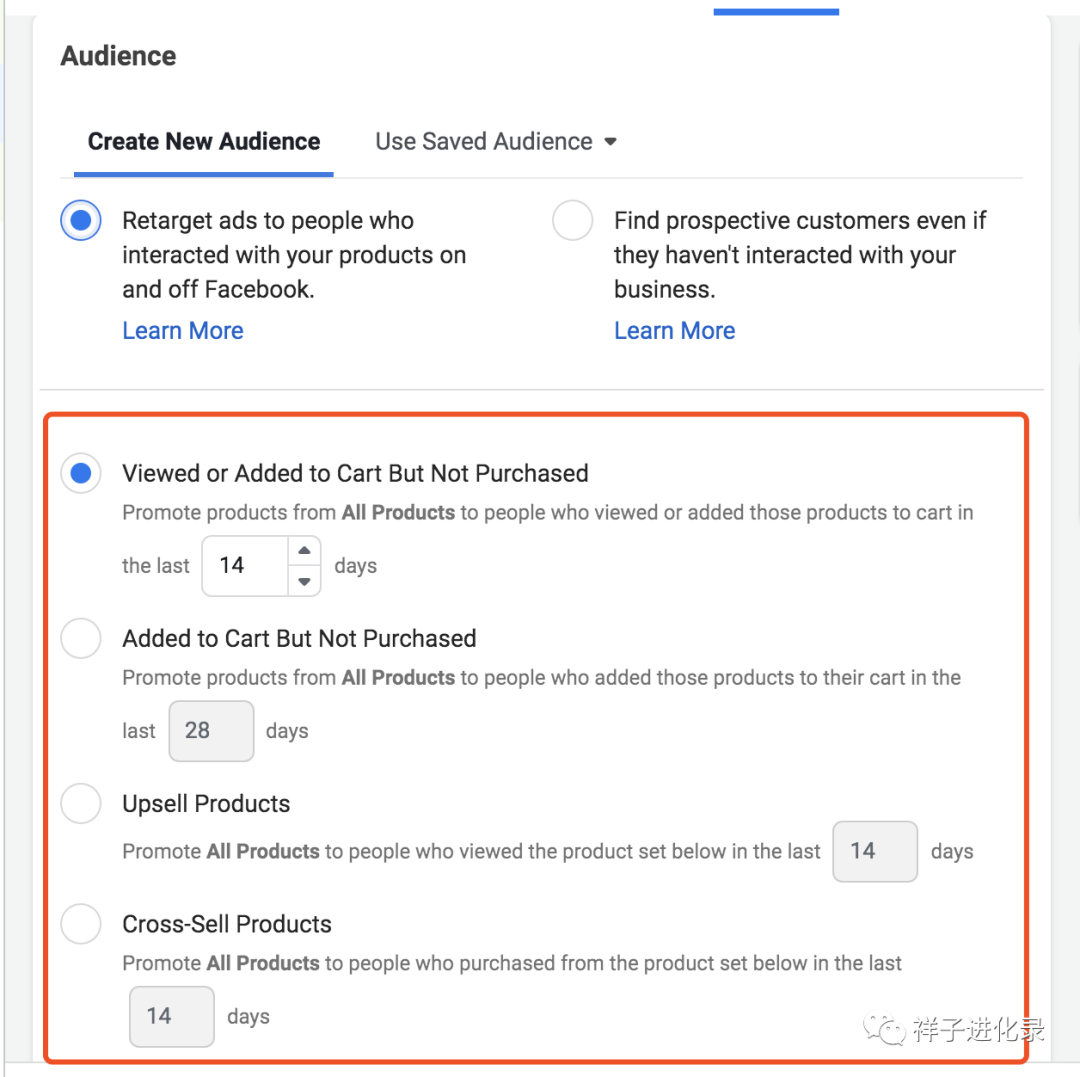Click the 28 days field for cart additions
The width and height of the screenshot is (1080, 1077).
(x=211, y=731)
